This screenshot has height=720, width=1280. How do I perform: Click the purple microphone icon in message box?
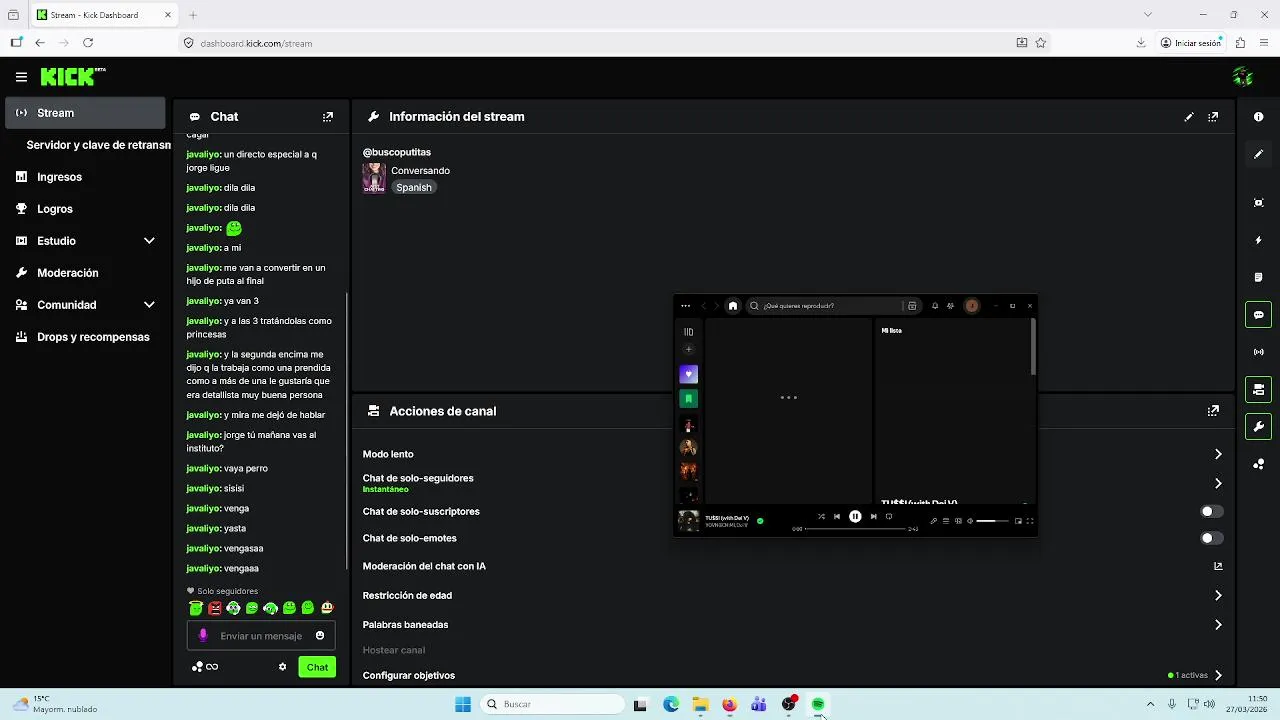[203, 635]
